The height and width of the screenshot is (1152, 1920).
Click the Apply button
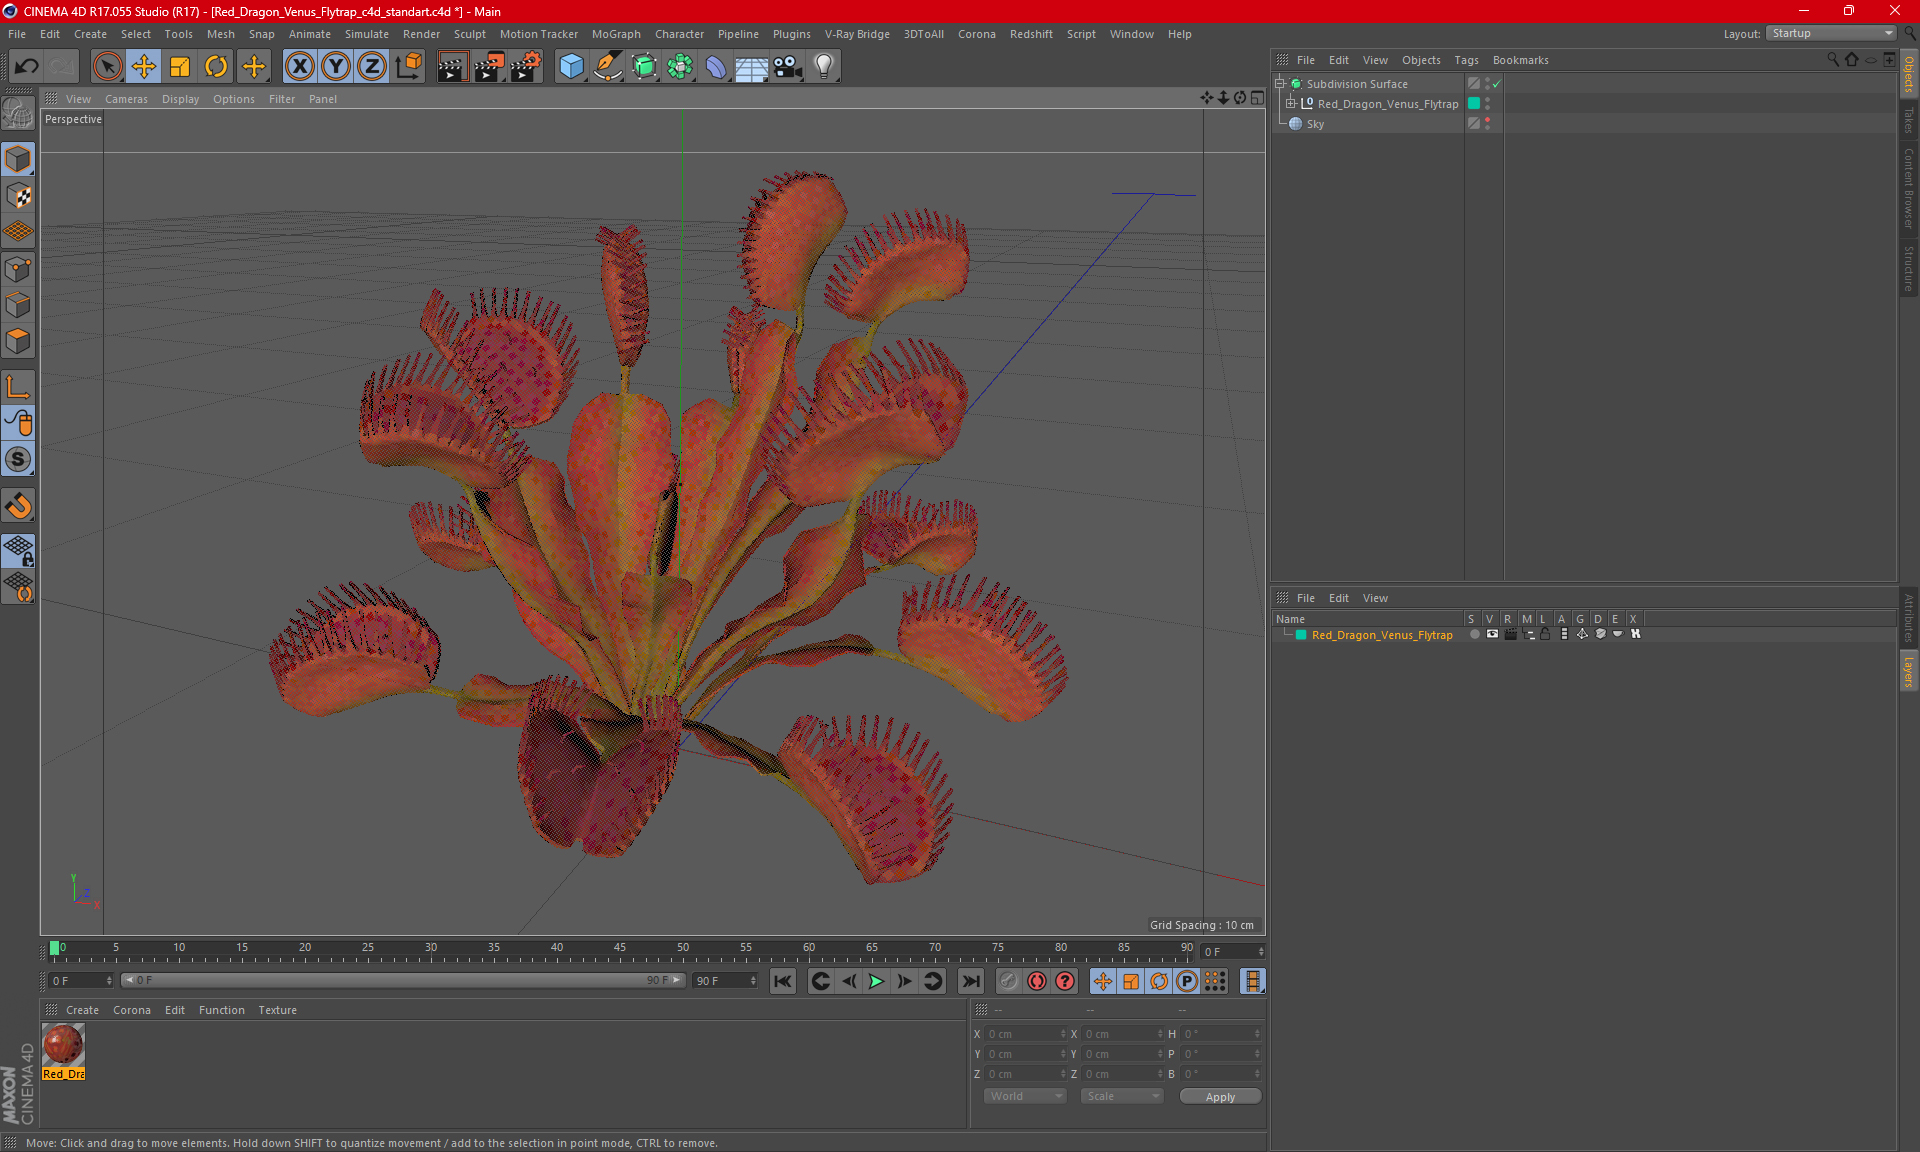(1219, 1096)
